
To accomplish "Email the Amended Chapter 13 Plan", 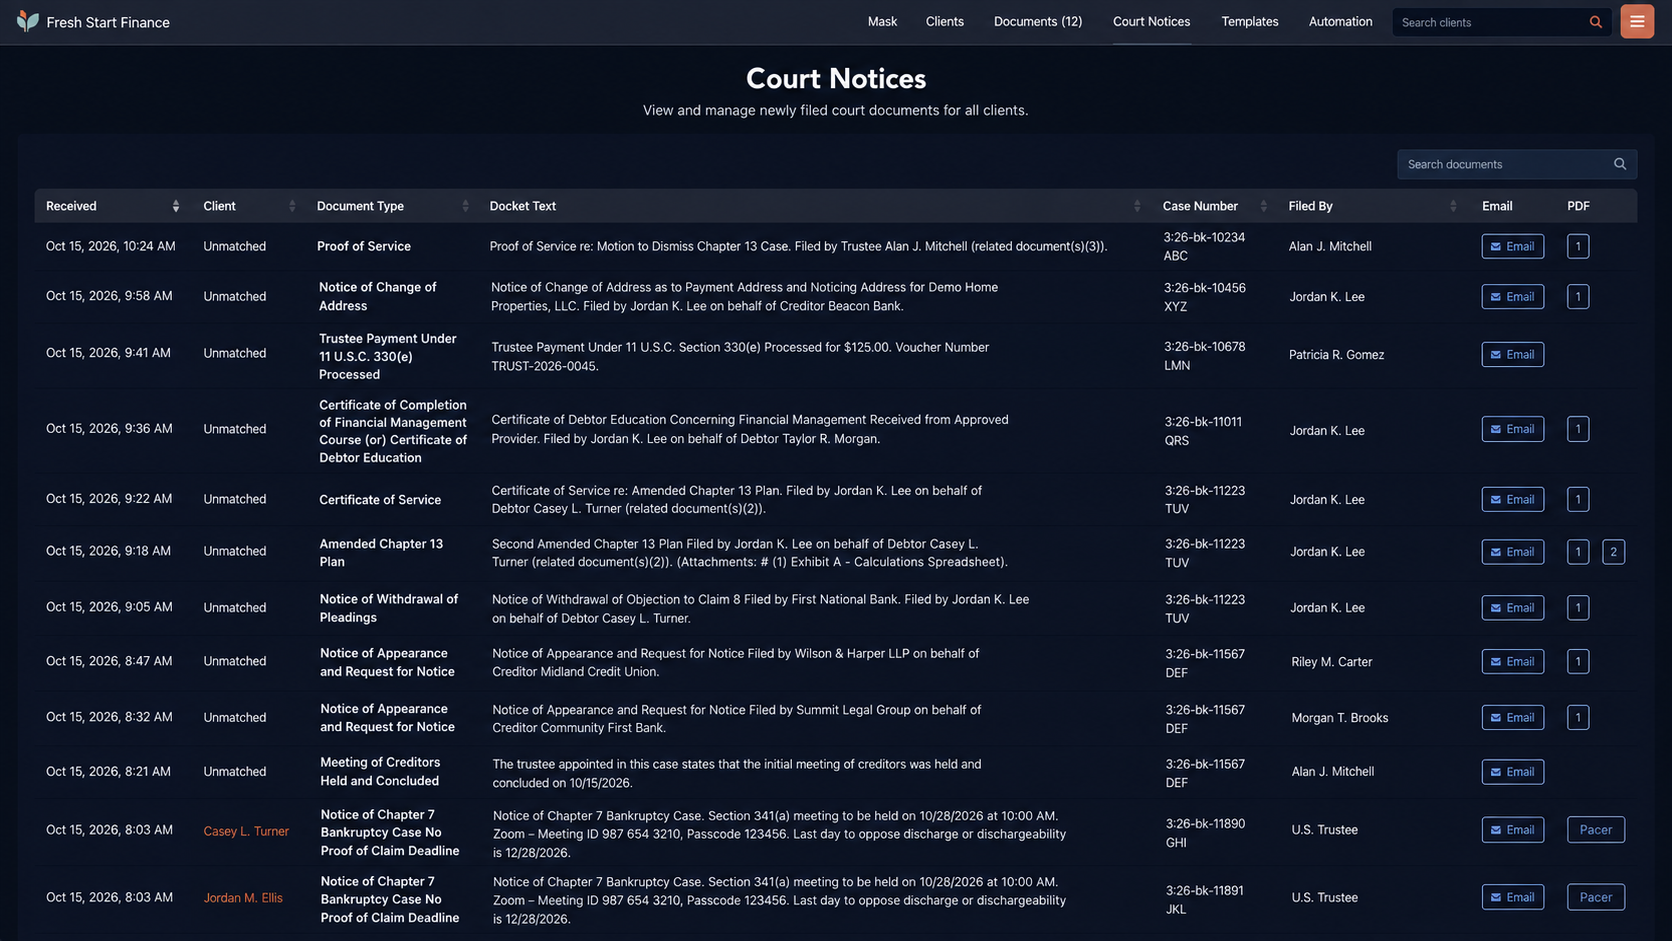I will [1512, 552].
